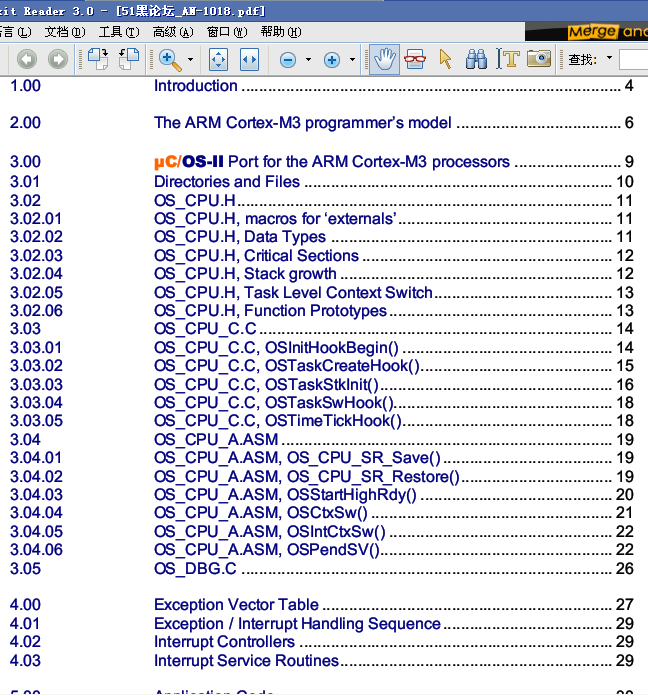Go to the previous view with the back arrow
Image resolution: width=648 pixels, height=696 pixels.
pos(27,59)
